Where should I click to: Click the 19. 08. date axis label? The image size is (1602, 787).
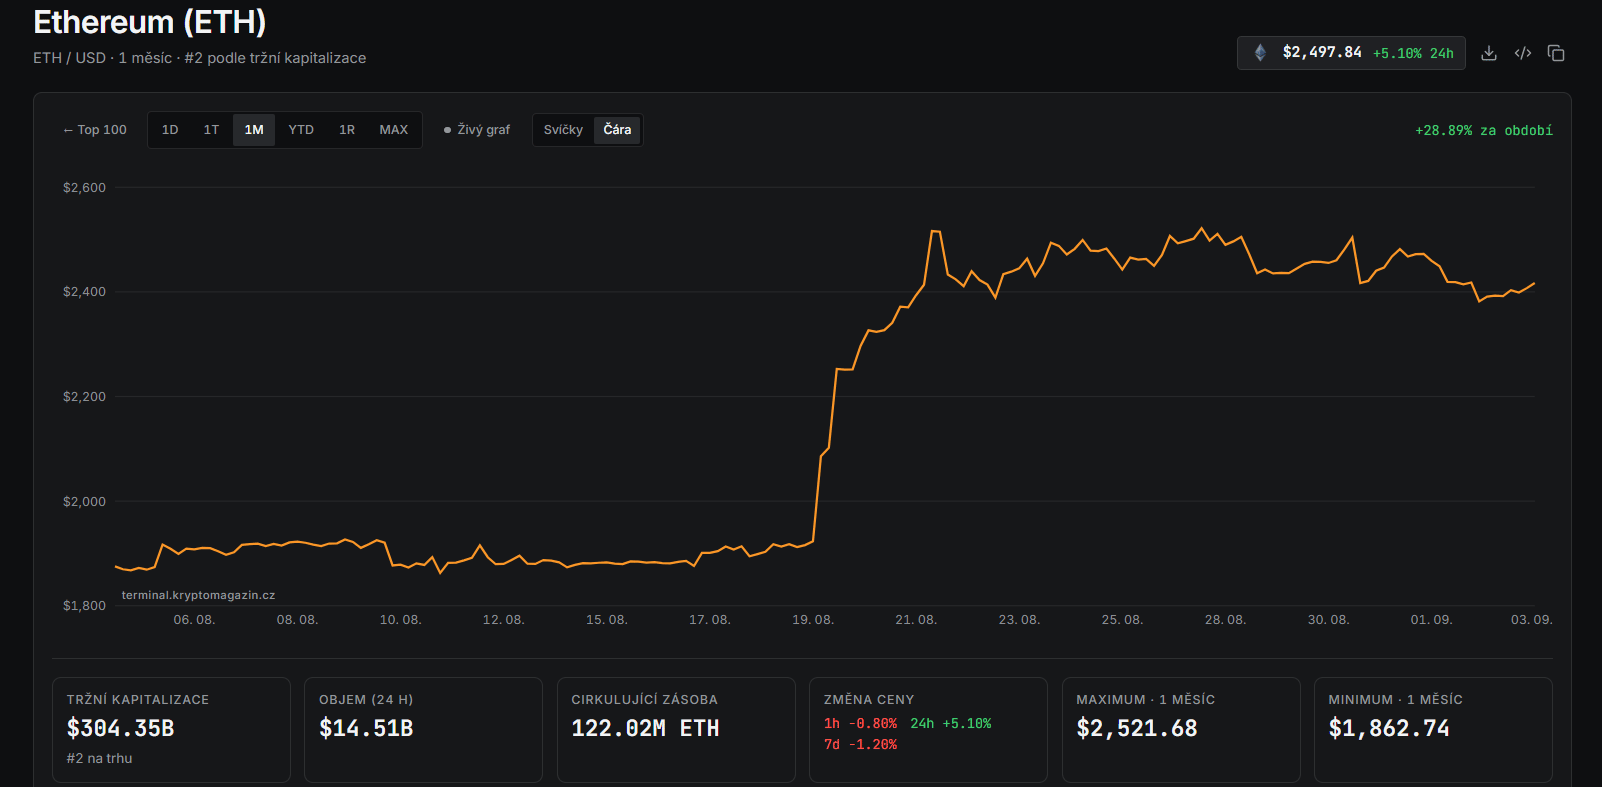point(813,620)
